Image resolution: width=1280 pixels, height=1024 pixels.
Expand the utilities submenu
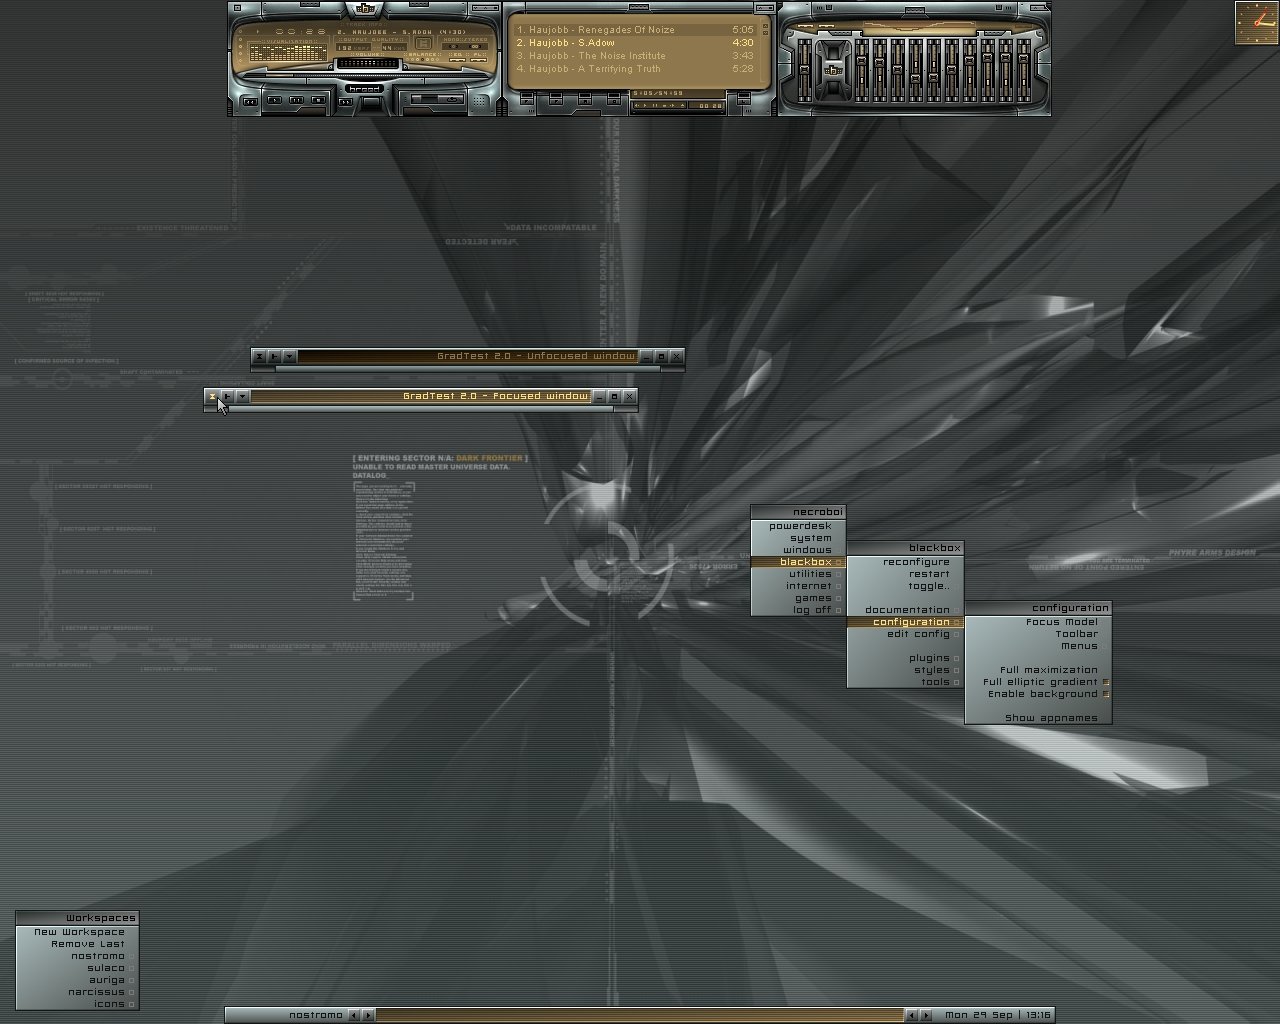pyautogui.click(x=799, y=574)
